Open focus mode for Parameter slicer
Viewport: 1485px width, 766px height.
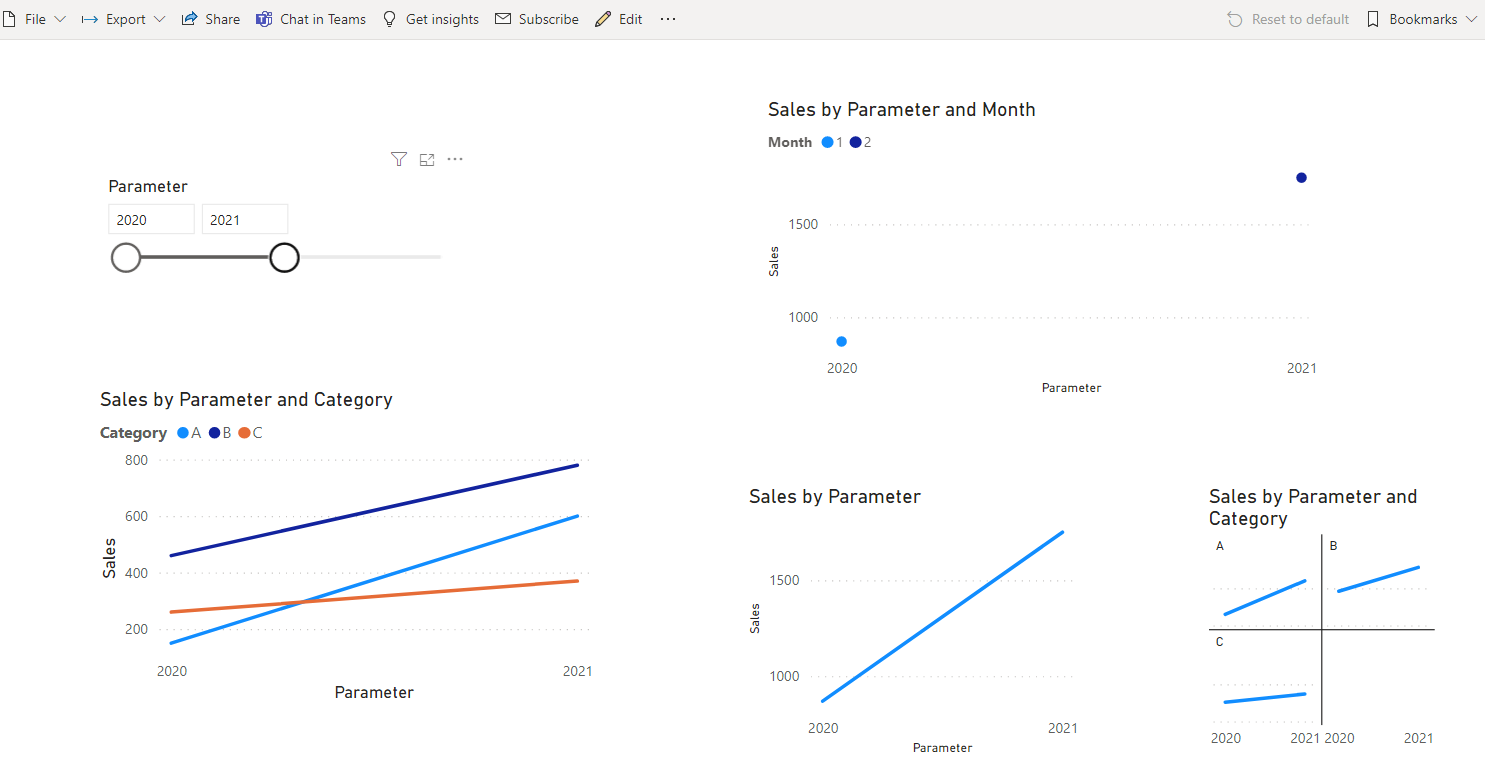coord(427,159)
